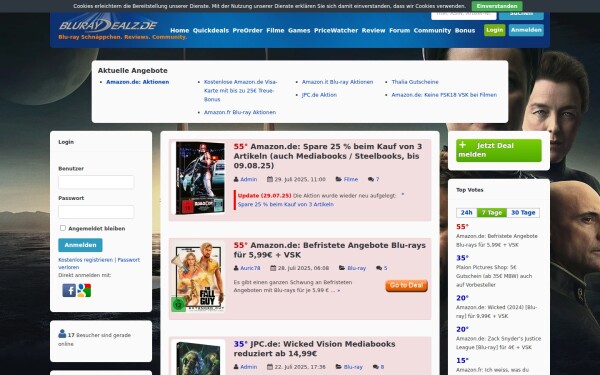Open Bonus navigation item

coord(465,30)
